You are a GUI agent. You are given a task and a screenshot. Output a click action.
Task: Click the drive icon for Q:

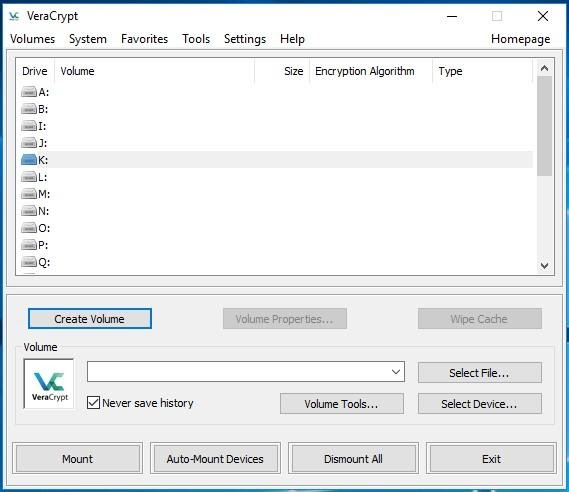[x=29, y=262]
